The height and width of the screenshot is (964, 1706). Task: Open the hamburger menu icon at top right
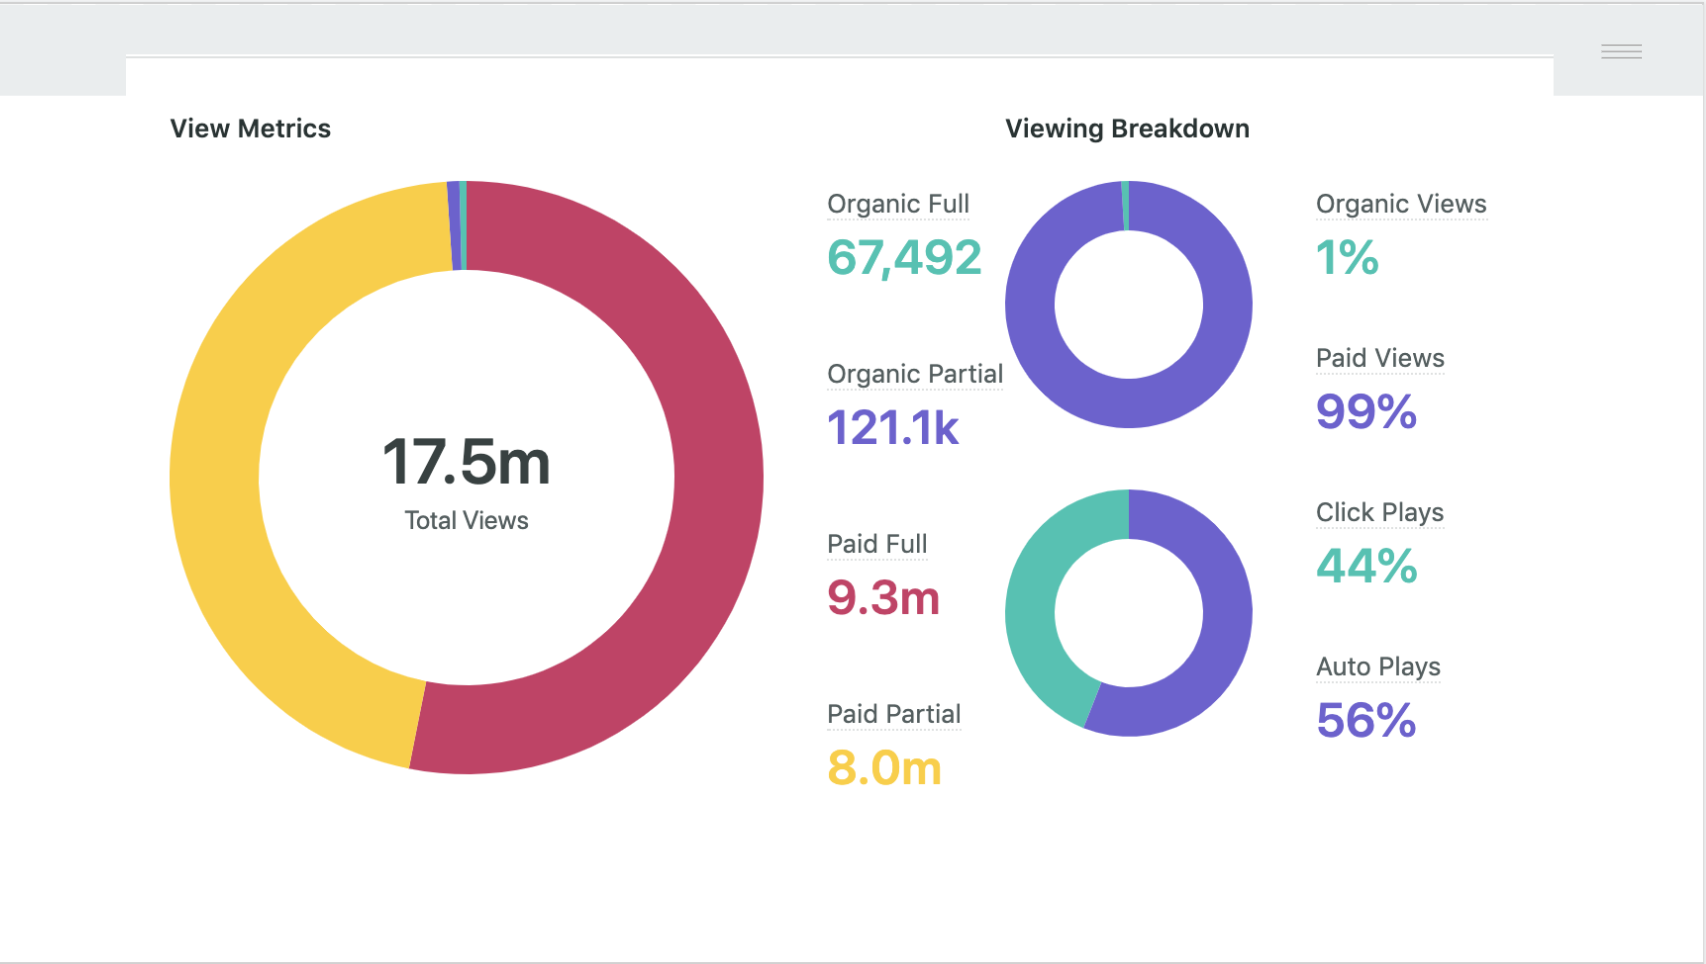point(1621,52)
